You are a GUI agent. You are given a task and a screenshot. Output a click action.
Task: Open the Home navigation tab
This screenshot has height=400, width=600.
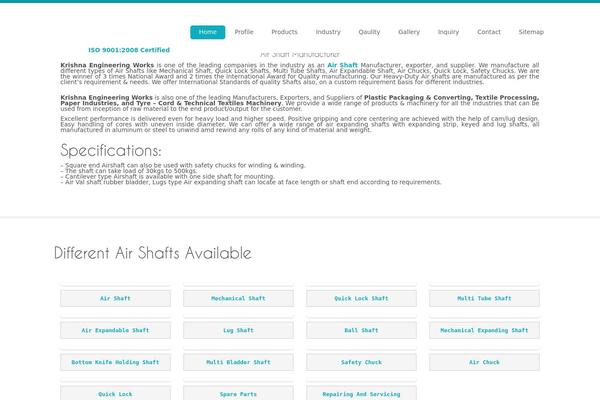click(x=207, y=32)
